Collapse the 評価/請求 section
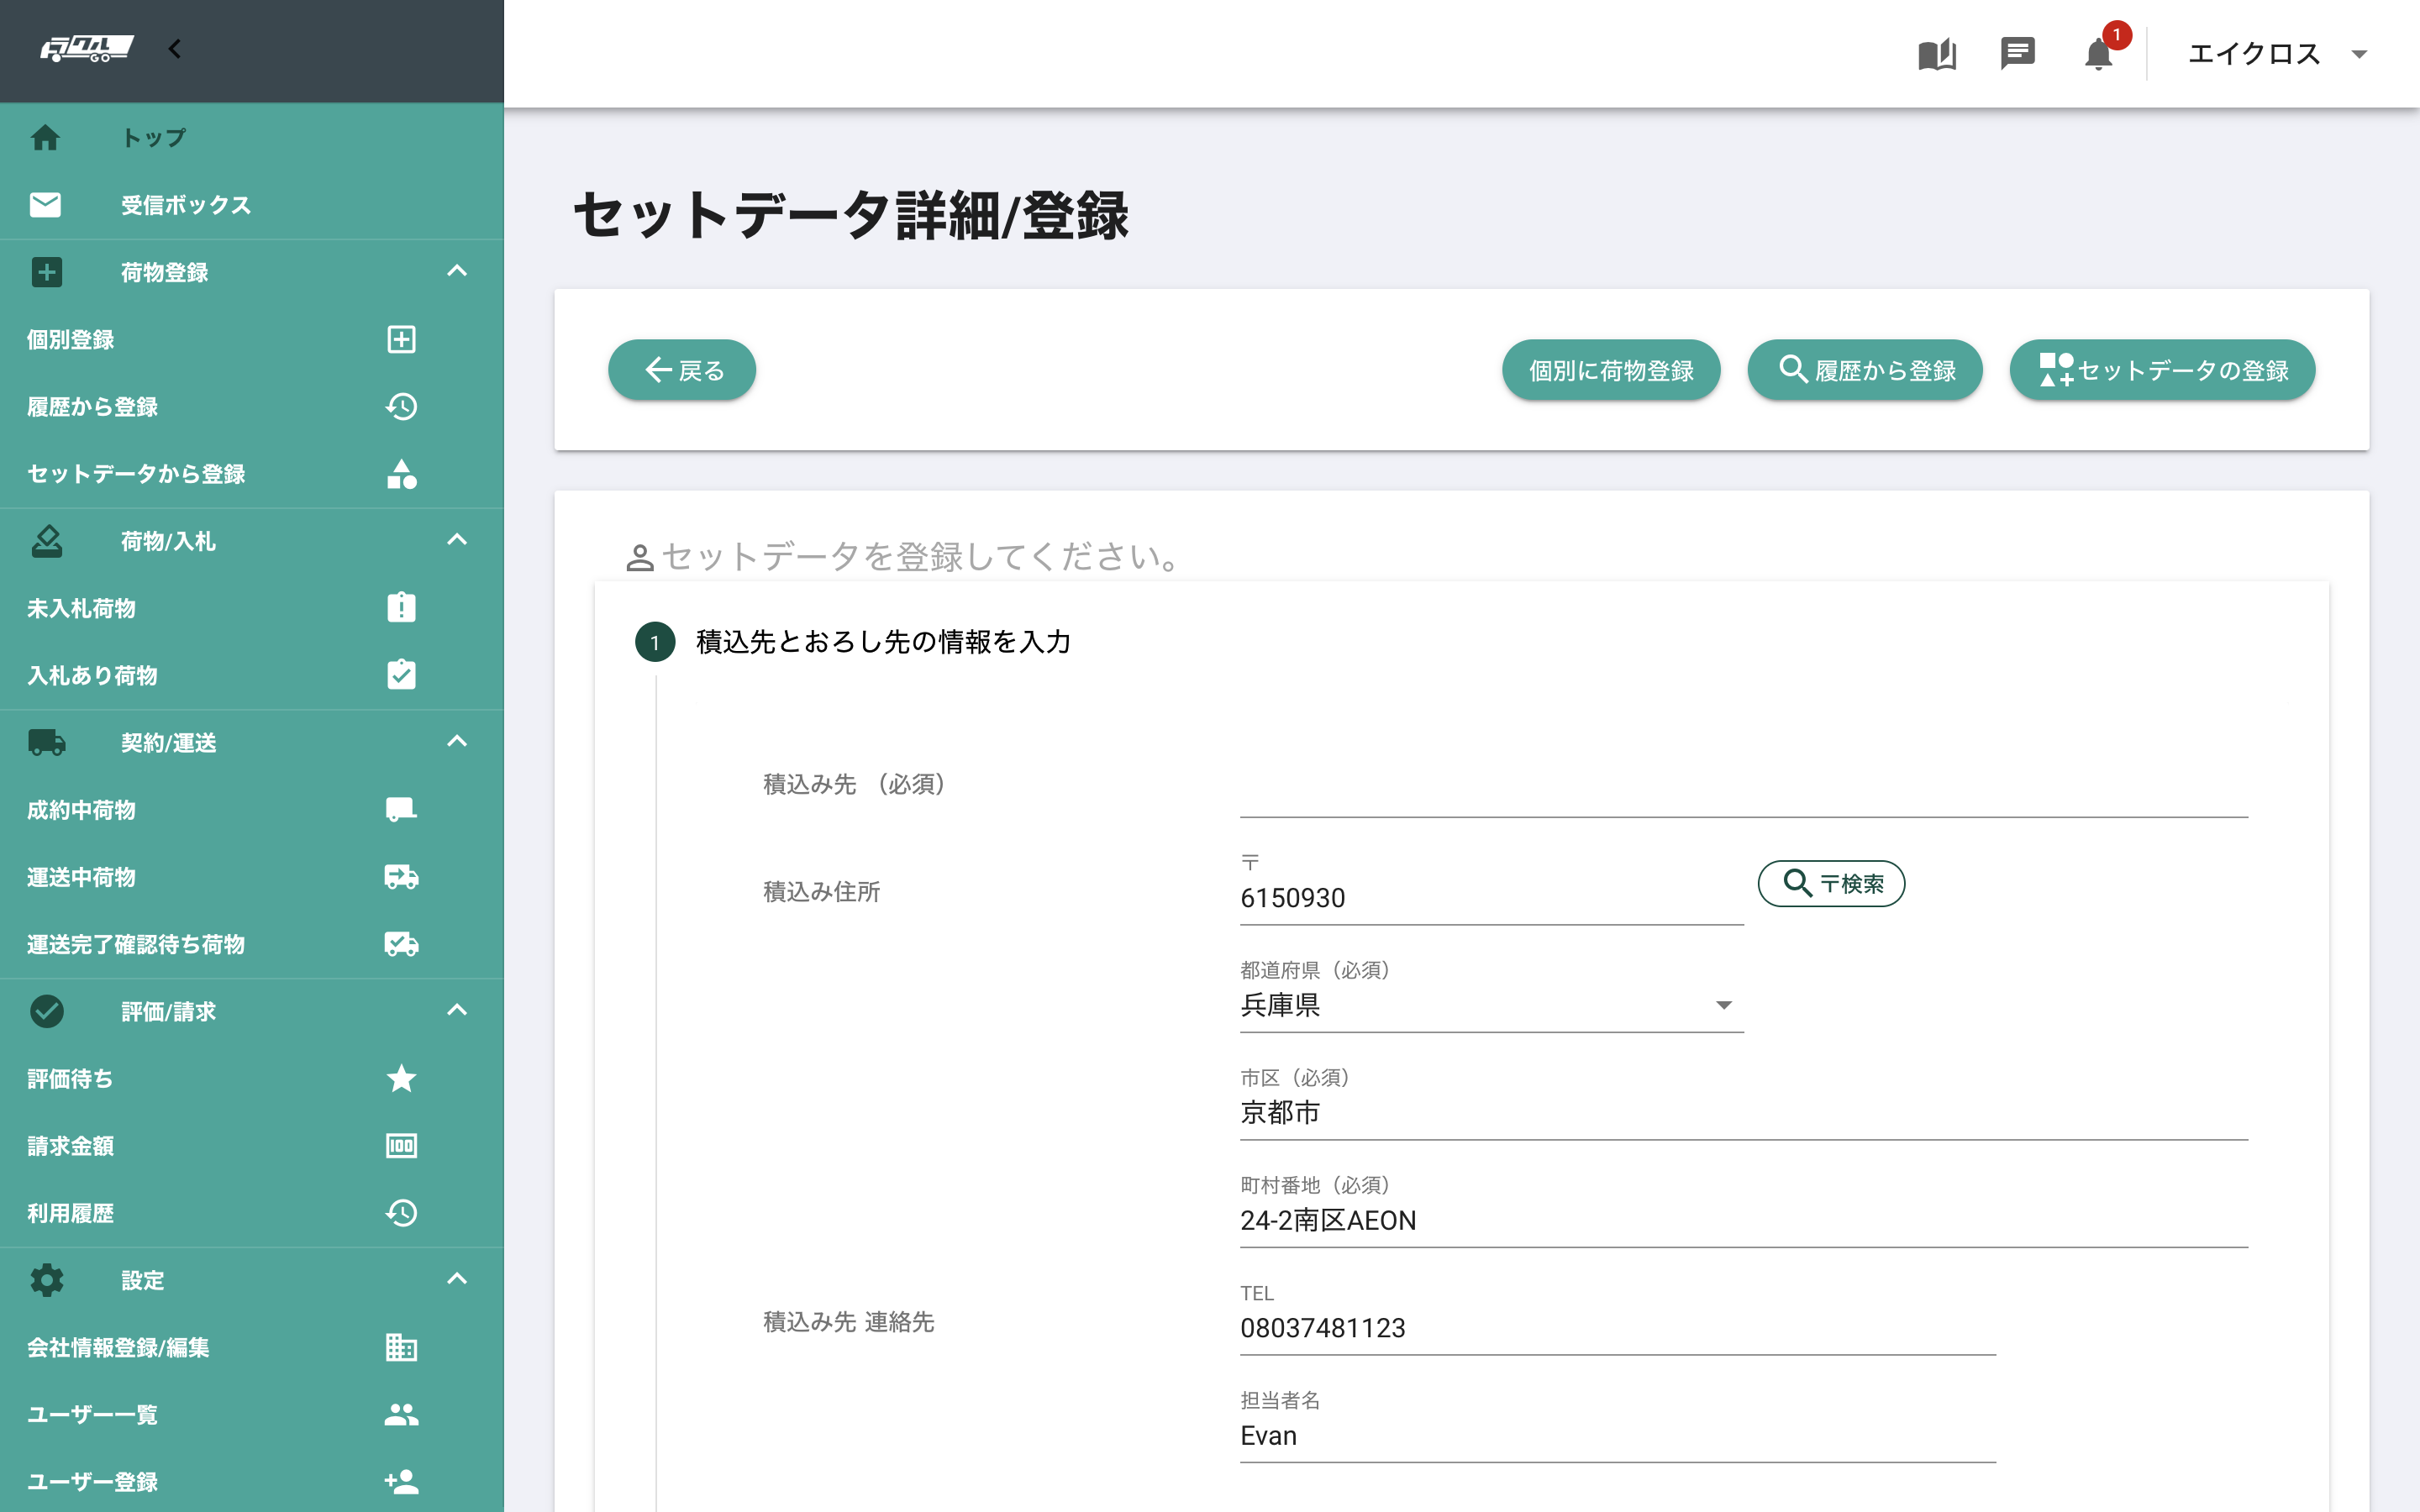 click(457, 1010)
